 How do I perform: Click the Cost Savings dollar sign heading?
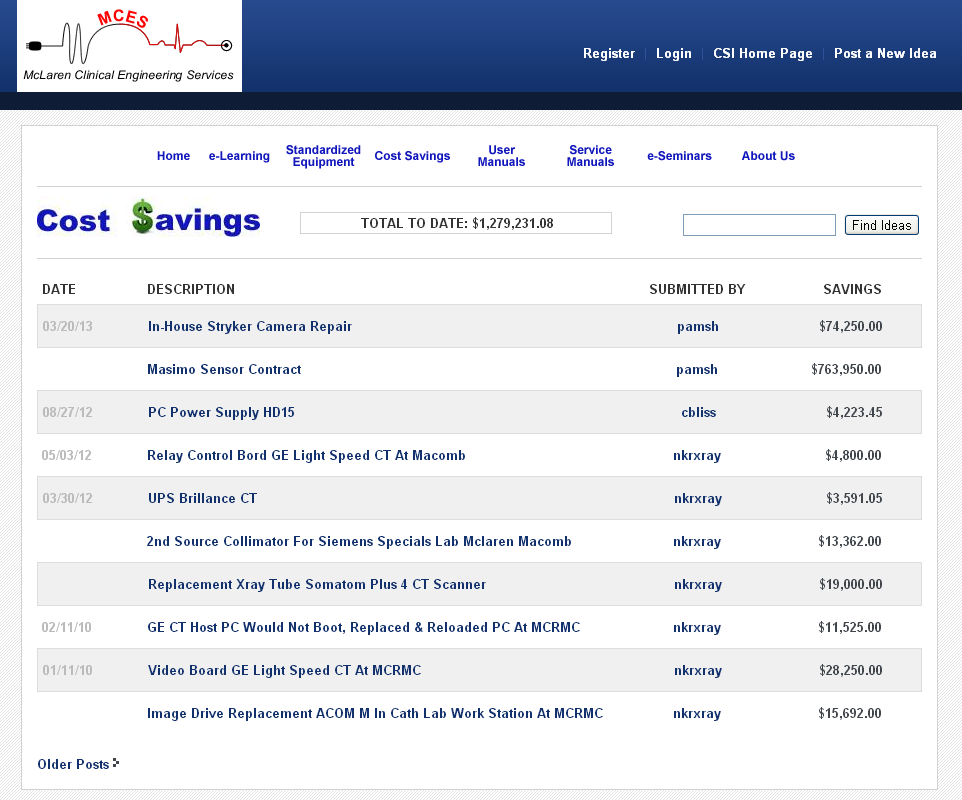pyautogui.click(x=148, y=221)
